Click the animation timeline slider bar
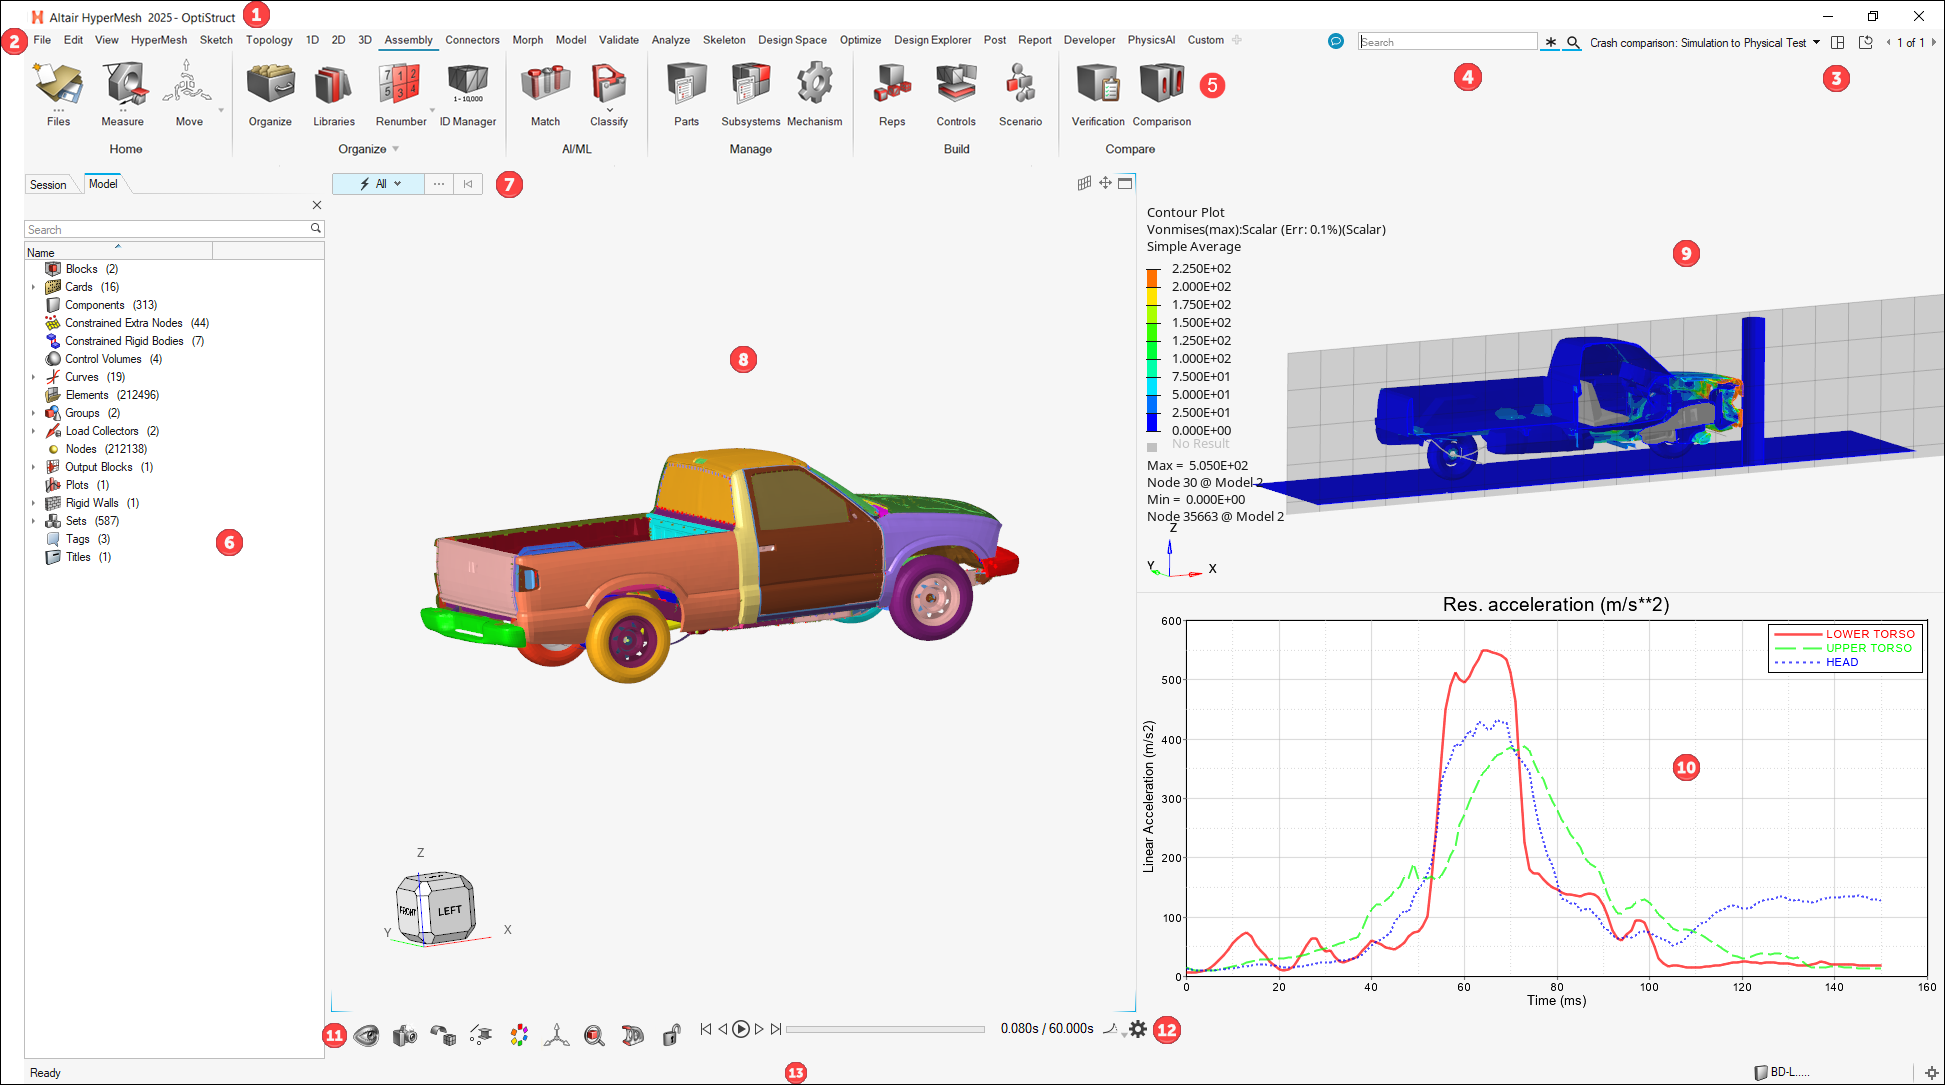The width and height of the screenshot is (1945, 1085). (884, 1029)
